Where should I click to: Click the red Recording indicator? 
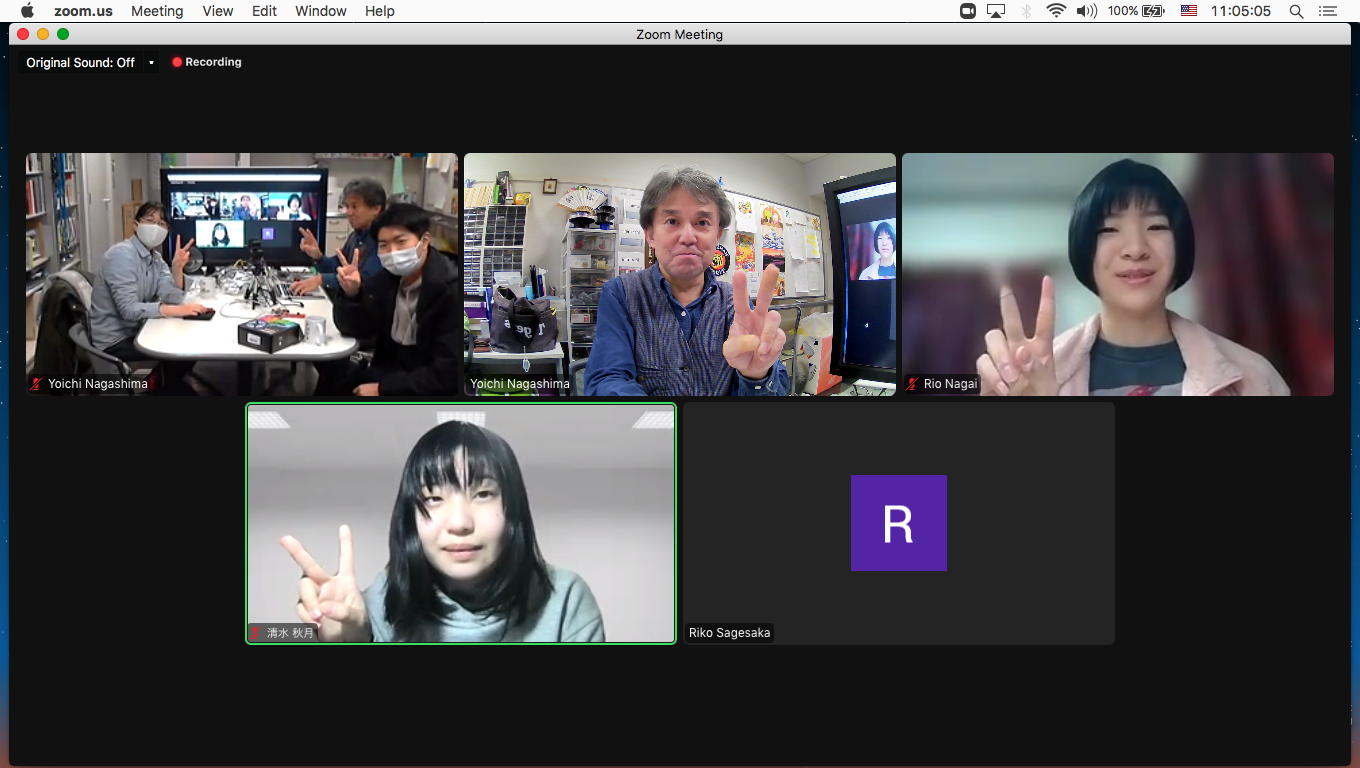pos(207,62)
